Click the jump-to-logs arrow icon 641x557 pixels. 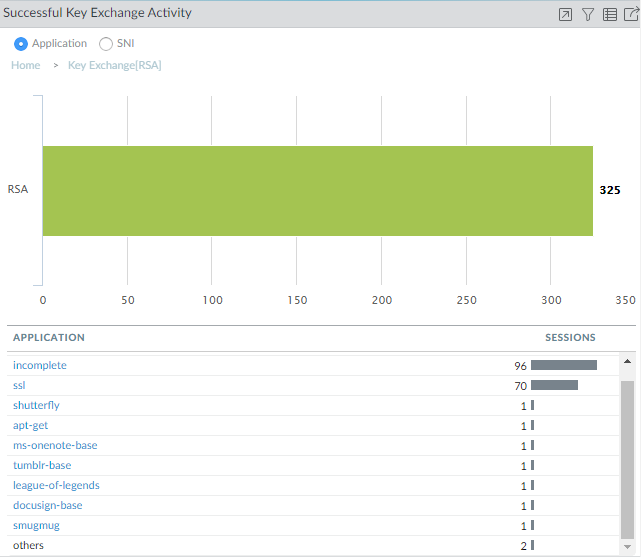pos(565,14)
